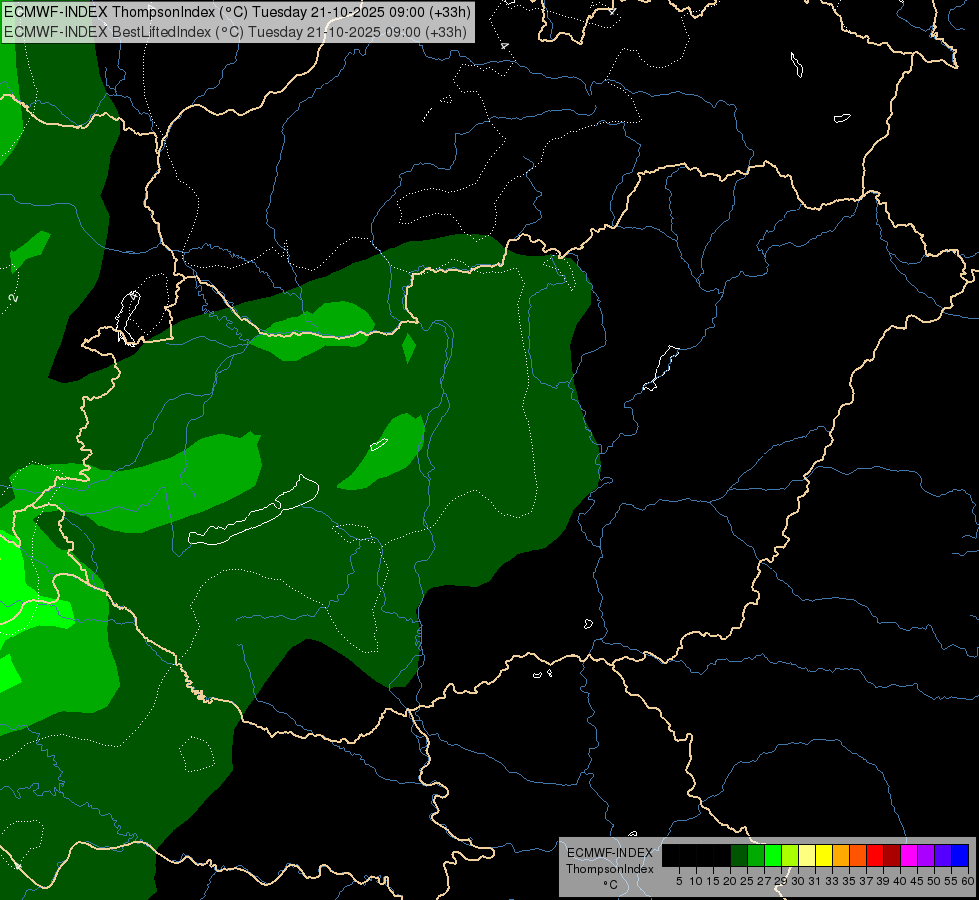Select the dark green 20–25 legend swatch
This screenshot has height=900, width=979.
[739, 855]
